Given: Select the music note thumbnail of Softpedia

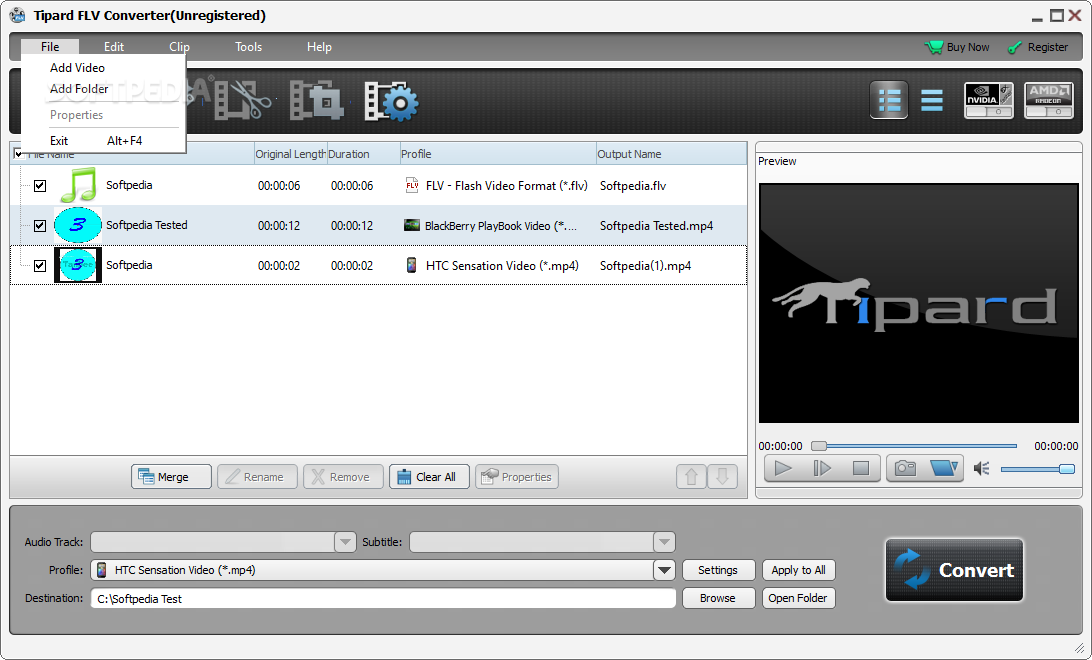Looking at the screenshot, I should click(78, 184).
